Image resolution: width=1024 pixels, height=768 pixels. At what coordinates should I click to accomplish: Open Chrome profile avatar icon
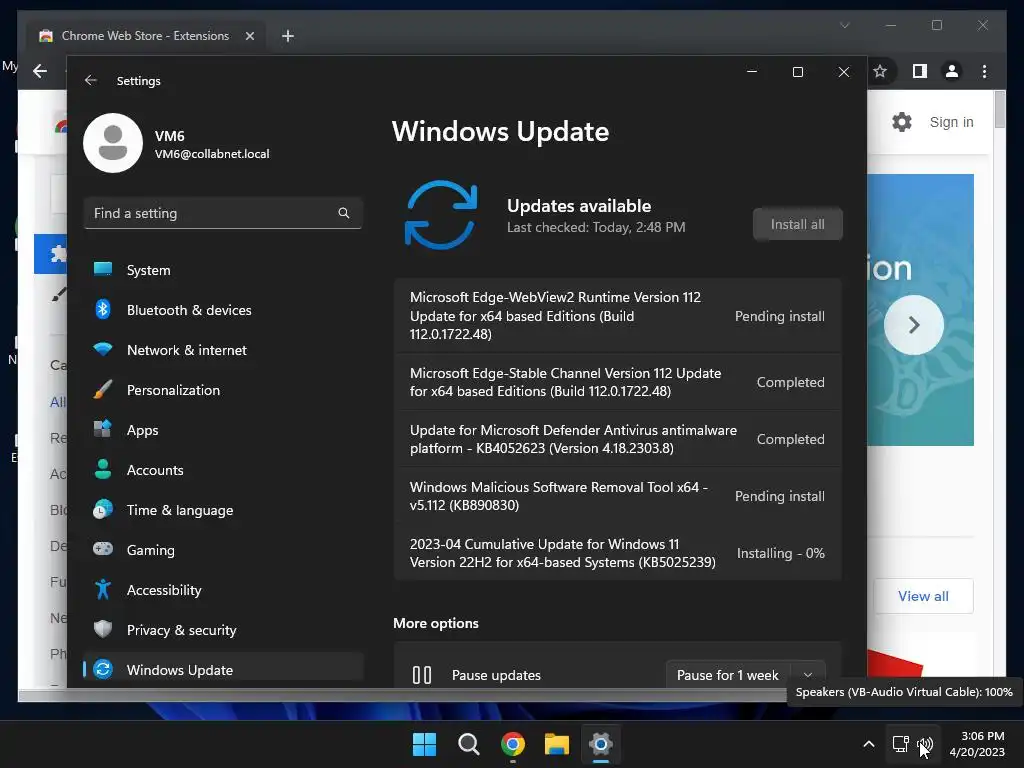(952, 71)
